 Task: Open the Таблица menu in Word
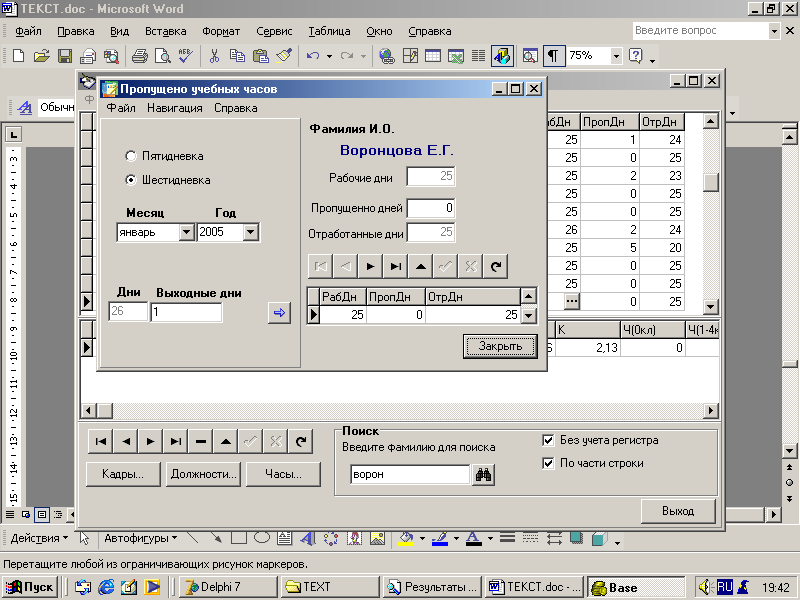click(329, 32)
